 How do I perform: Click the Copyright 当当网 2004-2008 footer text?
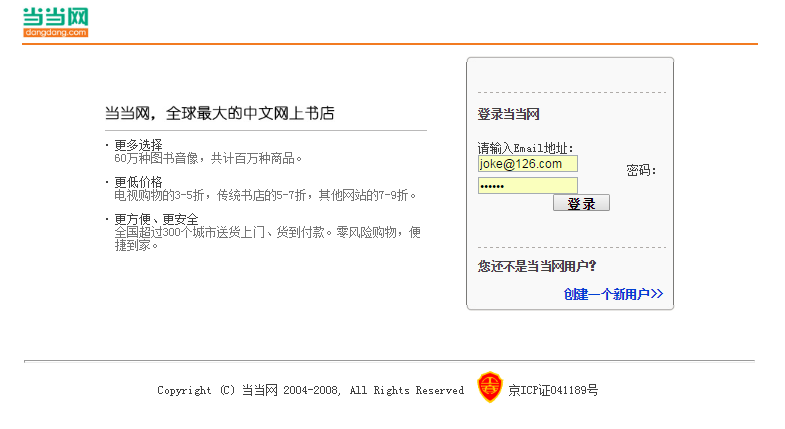[310, 390]
